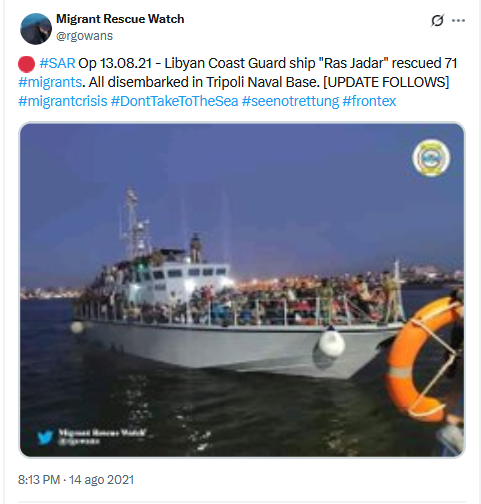Click the red circle emoji in tweet
The height and width of the screenshot is (504, 481).
coord(26,64)
